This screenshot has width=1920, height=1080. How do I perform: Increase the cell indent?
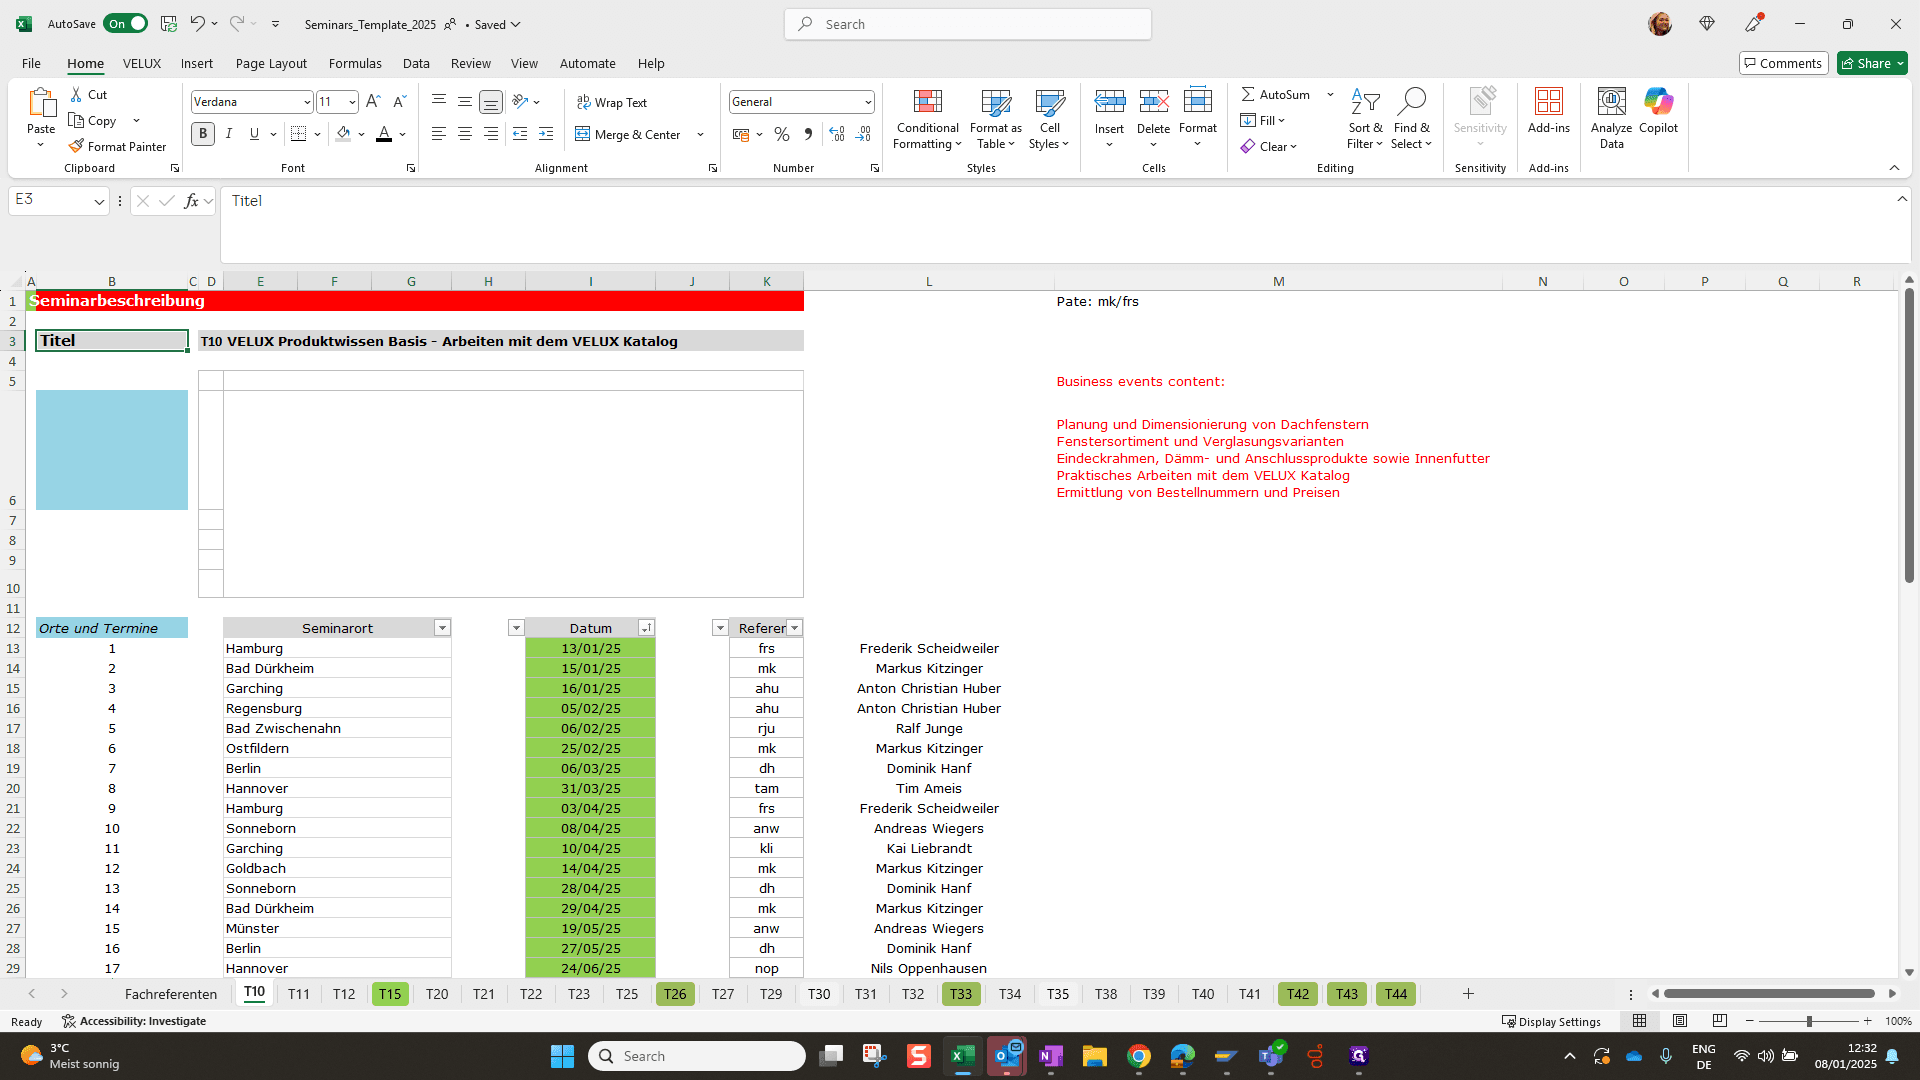[545, 133]
